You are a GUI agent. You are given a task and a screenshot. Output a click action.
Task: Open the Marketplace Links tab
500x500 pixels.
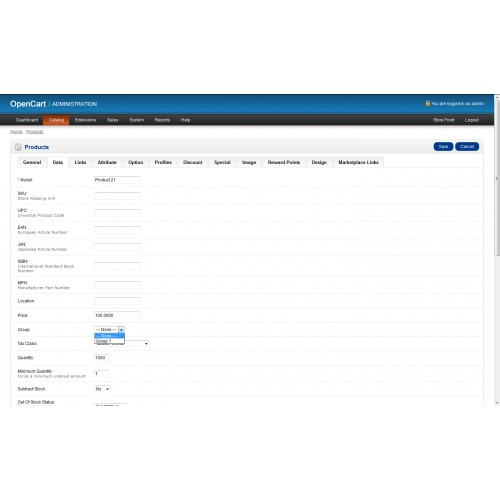pos(358,162)
